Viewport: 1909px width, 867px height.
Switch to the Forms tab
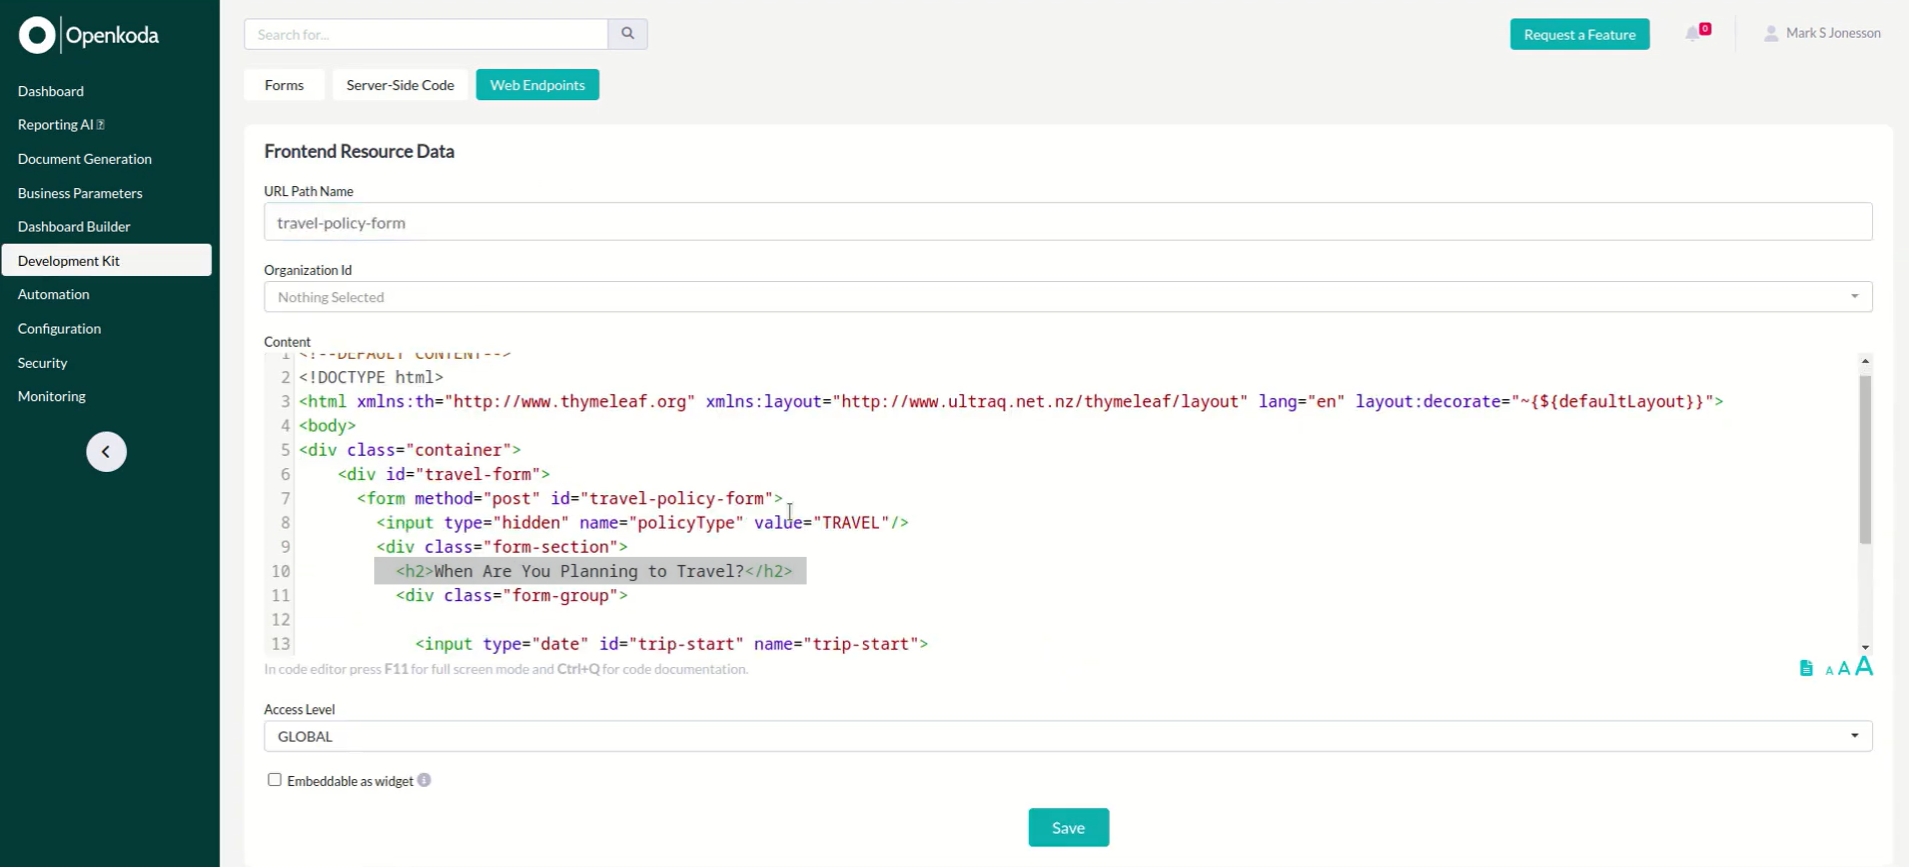point(284,85)
